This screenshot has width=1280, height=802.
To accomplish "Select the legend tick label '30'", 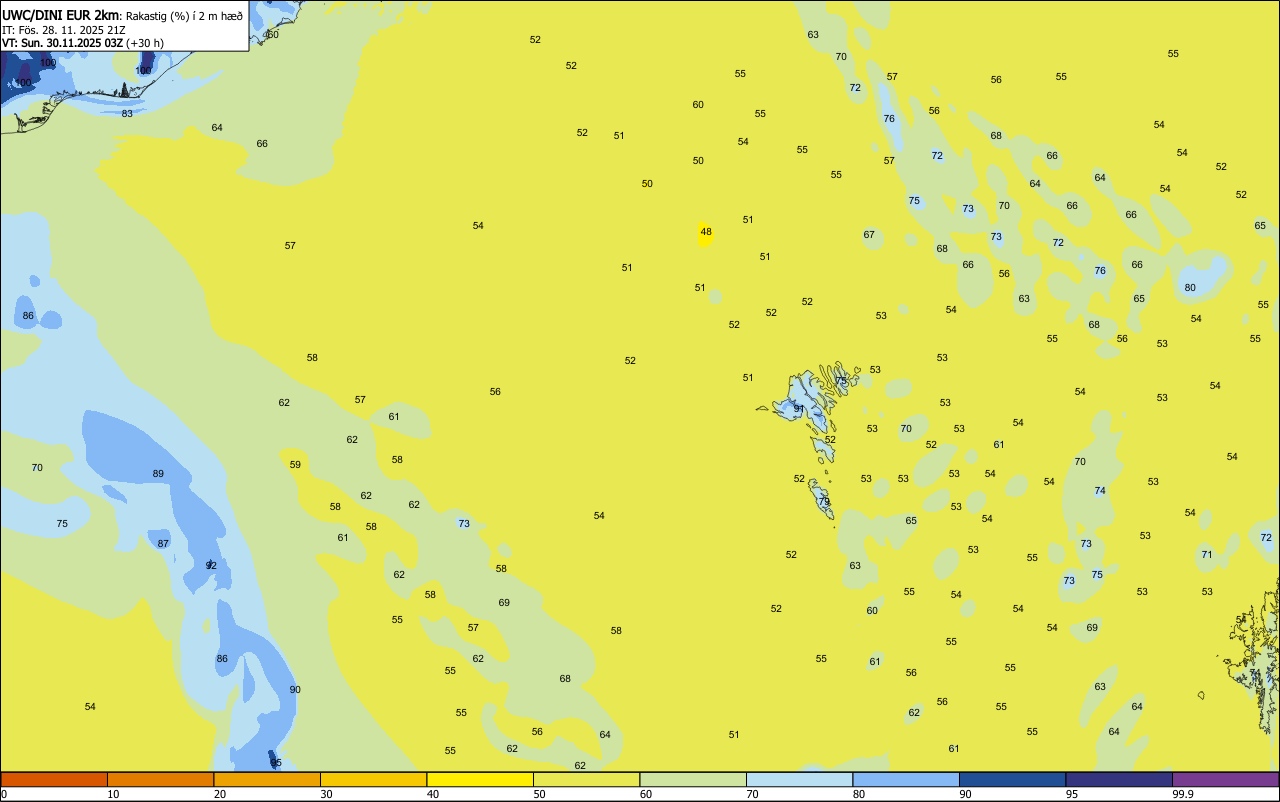I will point(326,794).
